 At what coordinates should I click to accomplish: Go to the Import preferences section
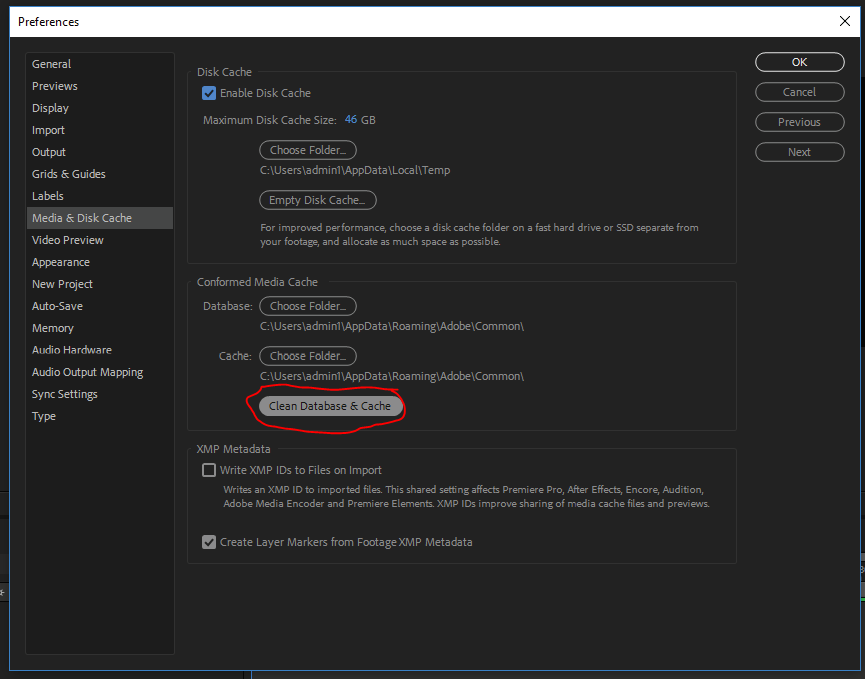[x=48, y=130]
